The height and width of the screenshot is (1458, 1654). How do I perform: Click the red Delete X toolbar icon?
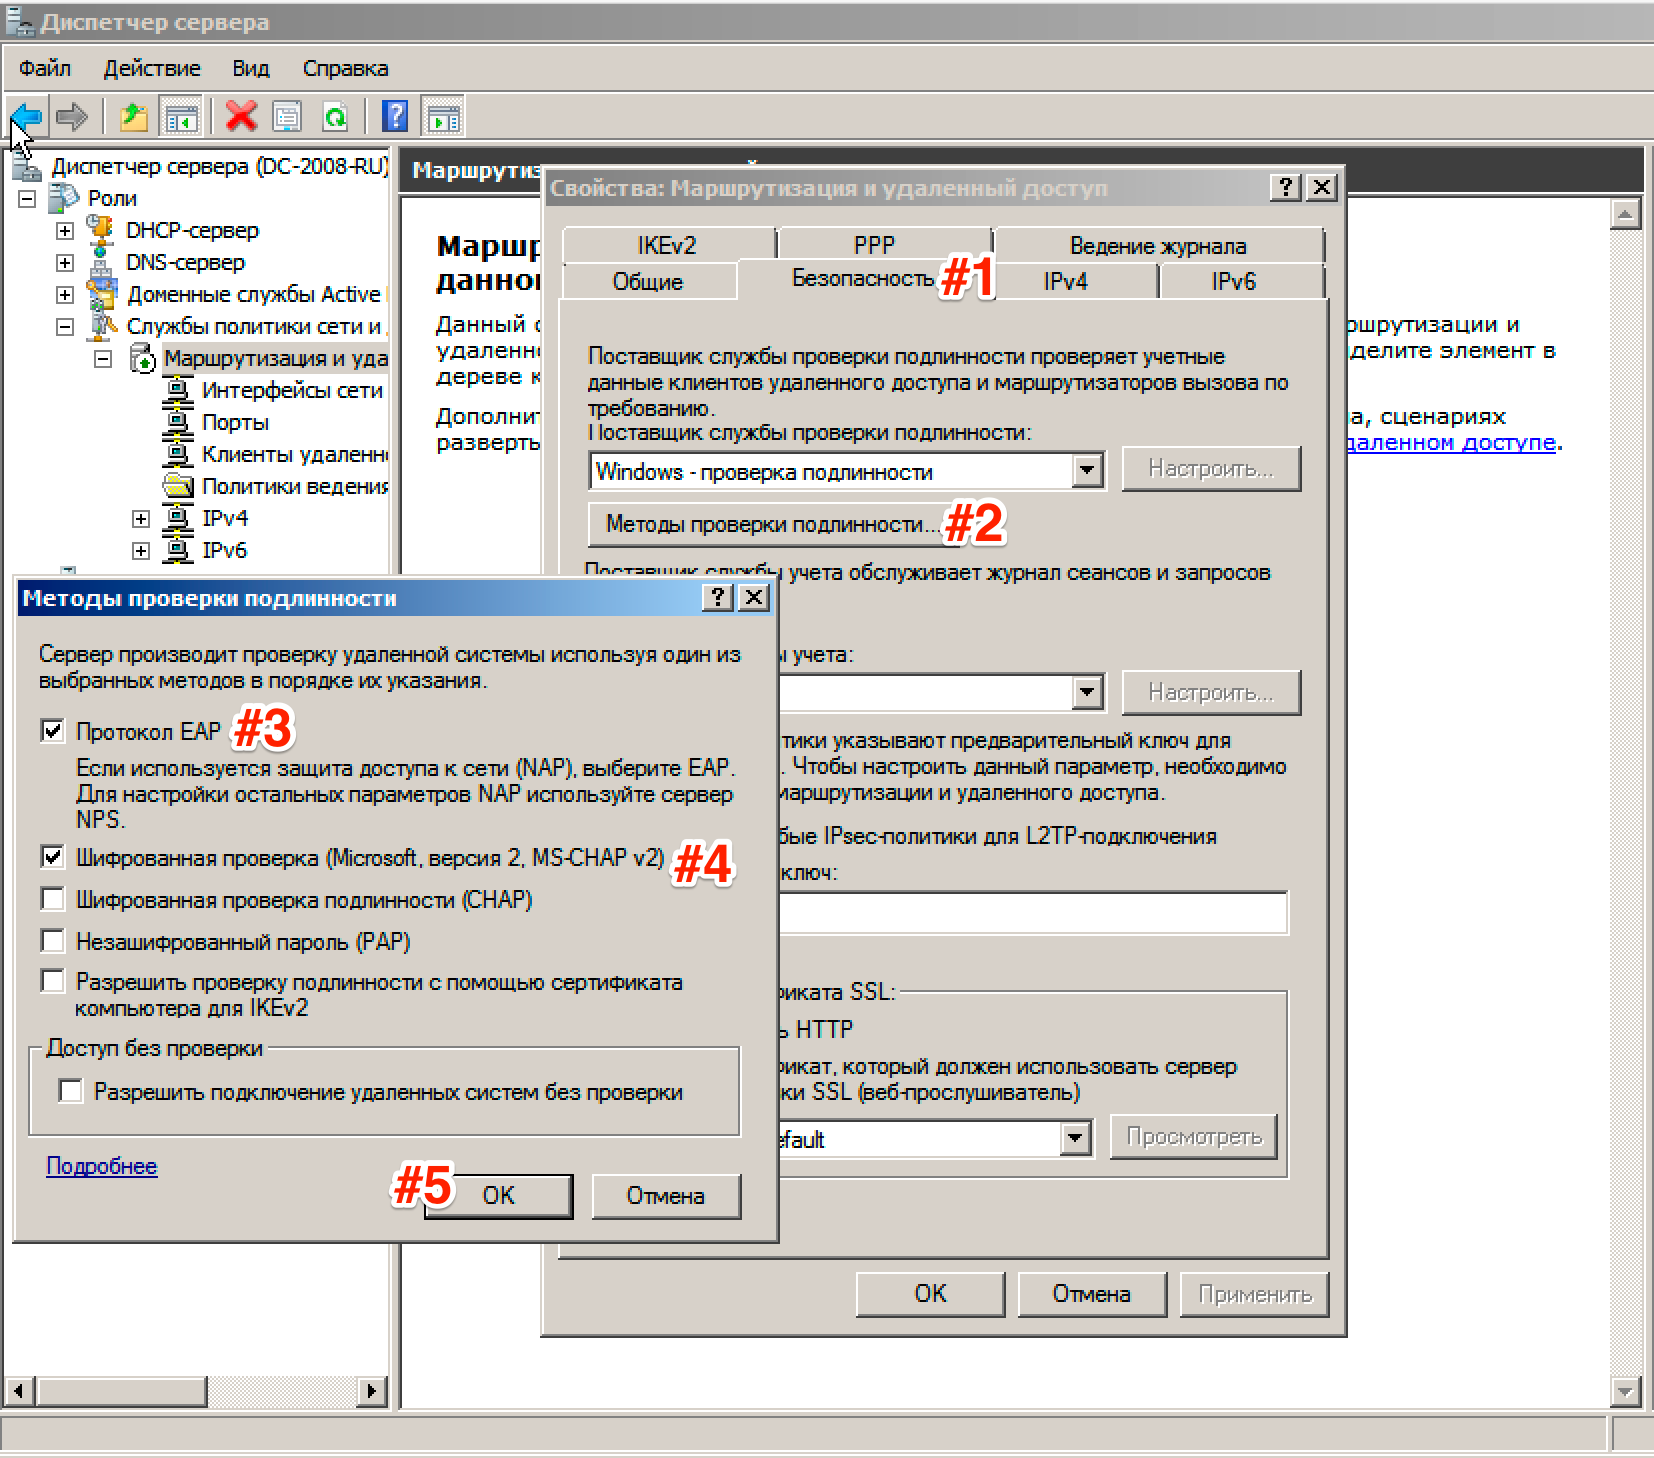pyautogui.click(x=241, y=117)
